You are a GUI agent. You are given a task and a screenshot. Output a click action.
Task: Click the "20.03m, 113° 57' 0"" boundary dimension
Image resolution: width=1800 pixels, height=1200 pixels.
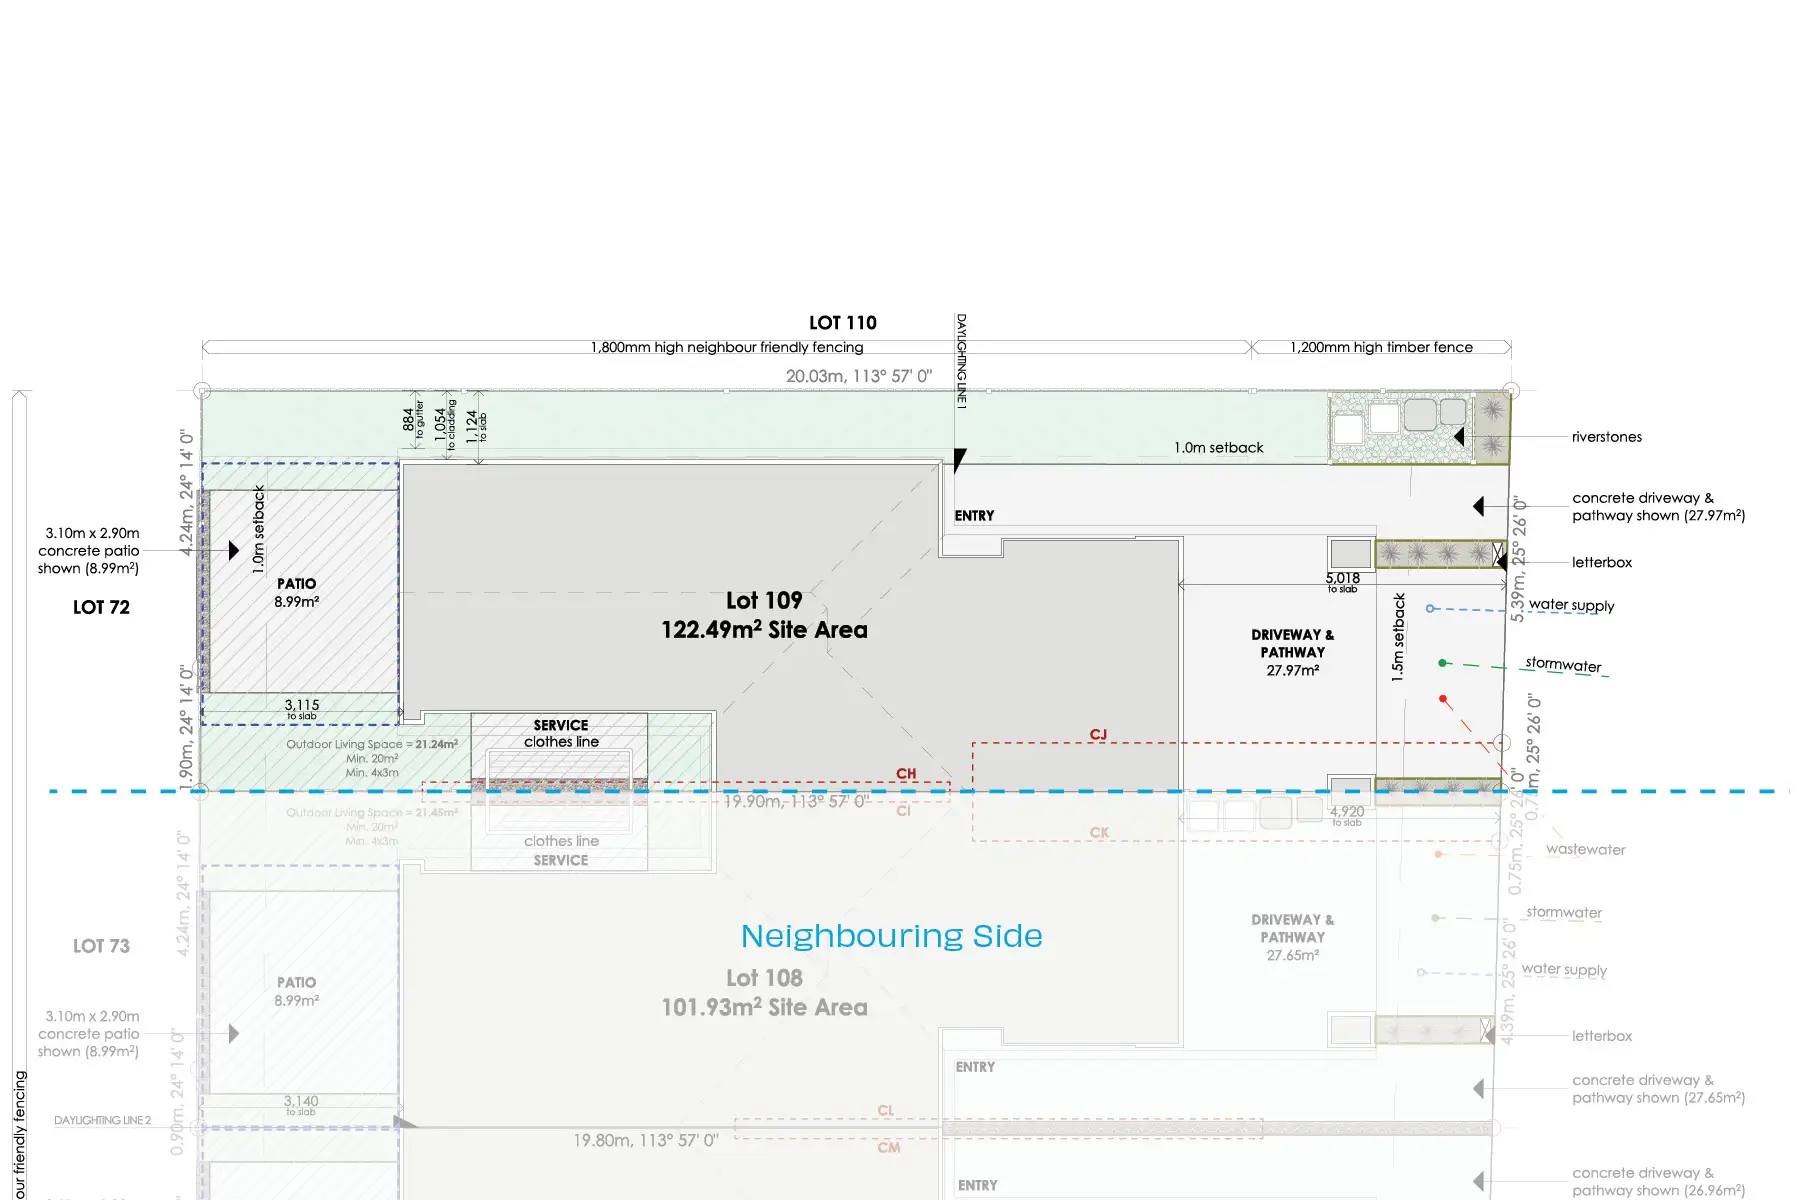coord(859,376)
